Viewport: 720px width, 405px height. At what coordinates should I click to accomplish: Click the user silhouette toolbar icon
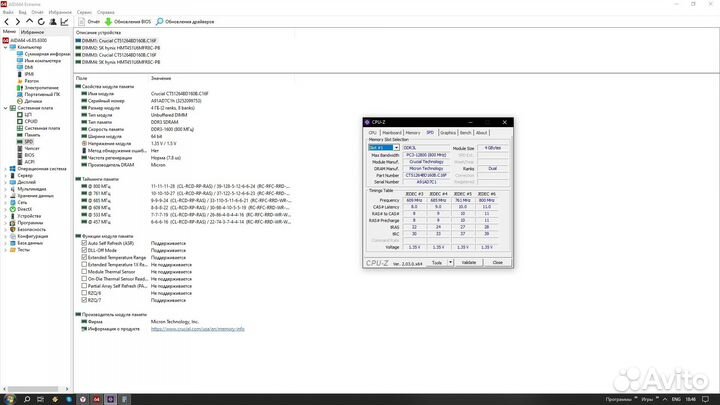click(53, 22)
